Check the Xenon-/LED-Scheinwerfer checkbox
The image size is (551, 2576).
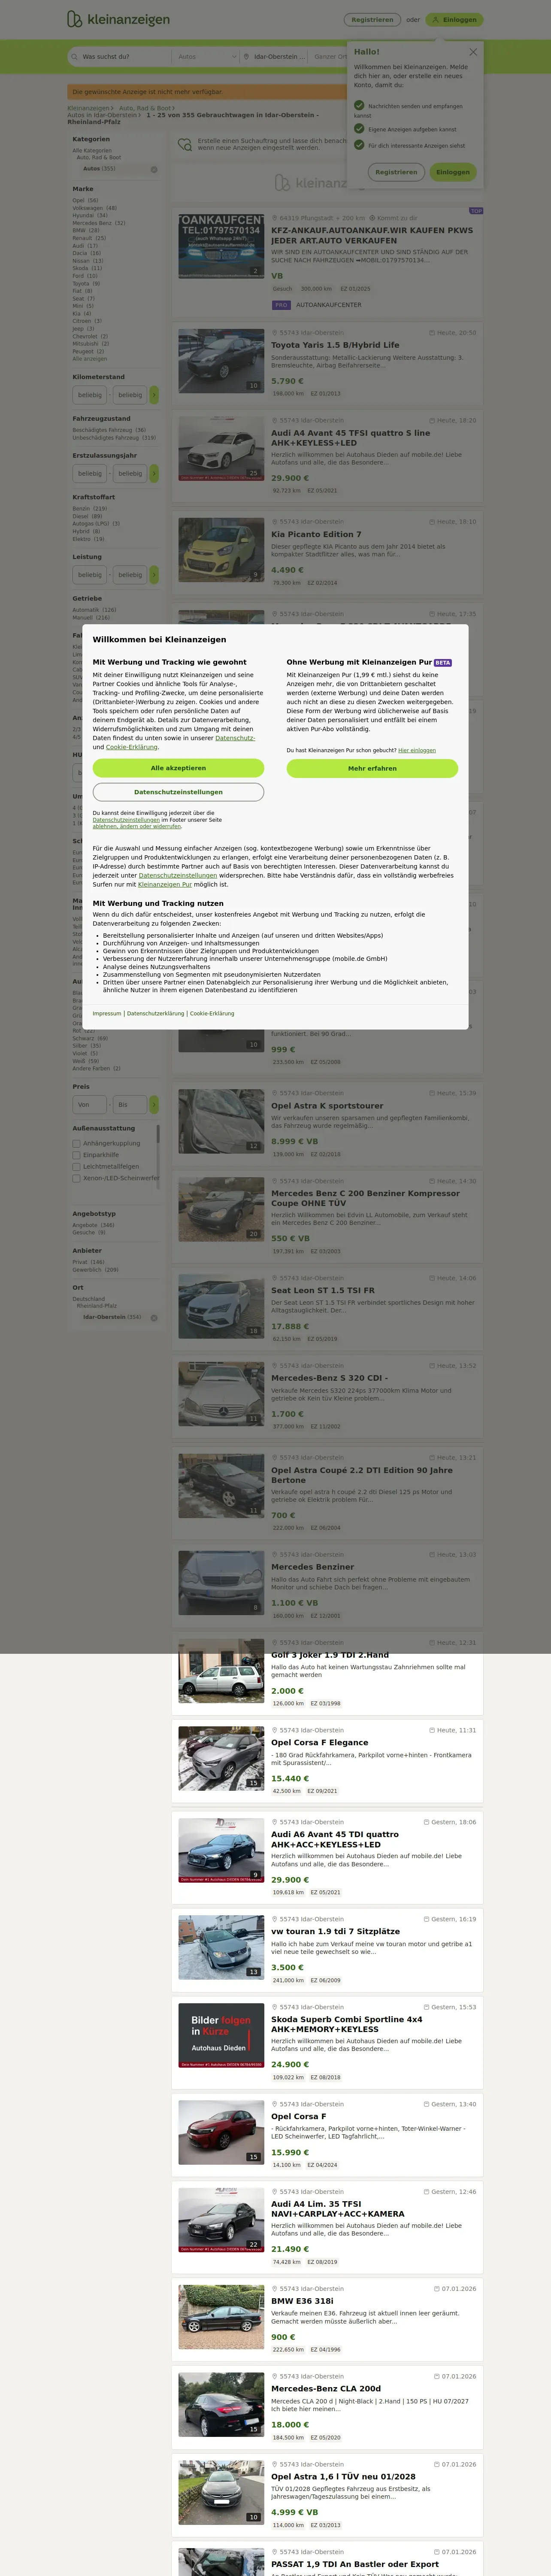(76, 1178)
